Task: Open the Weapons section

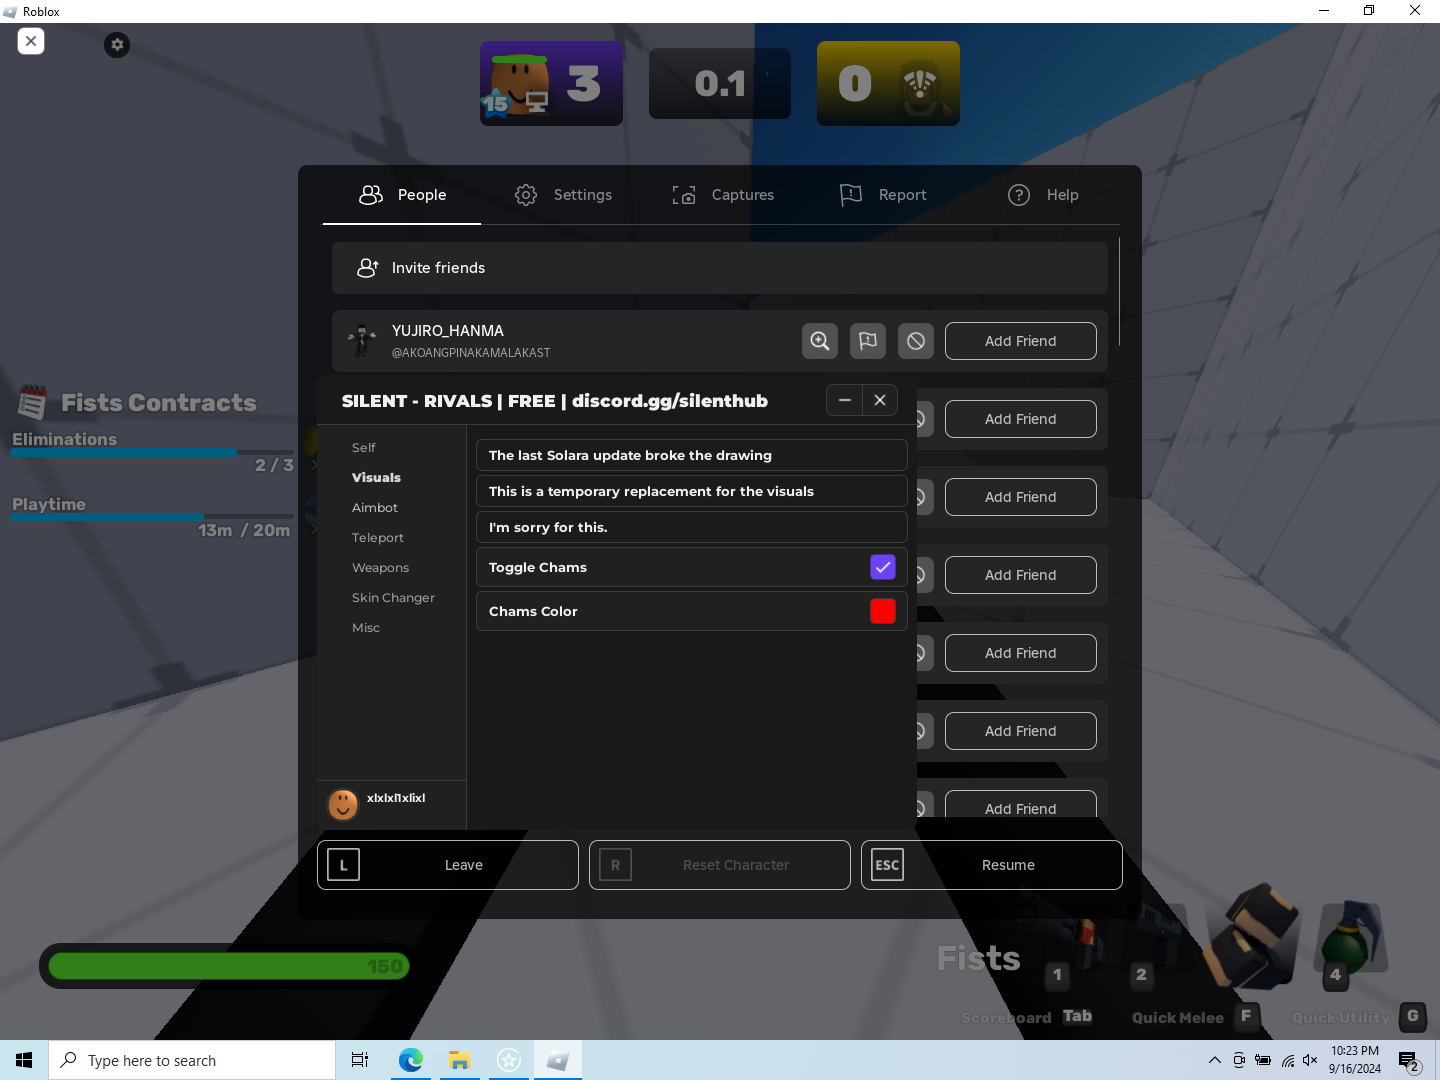Action: click(x=381, y=568)
